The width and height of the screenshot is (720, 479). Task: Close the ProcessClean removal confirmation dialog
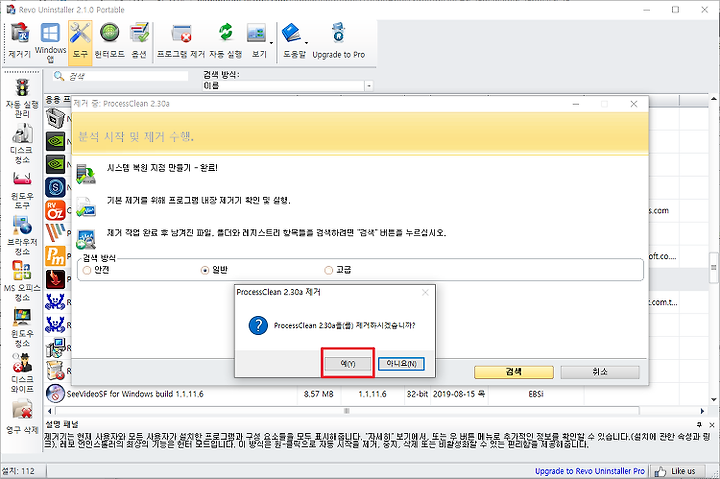click(425, 292)
